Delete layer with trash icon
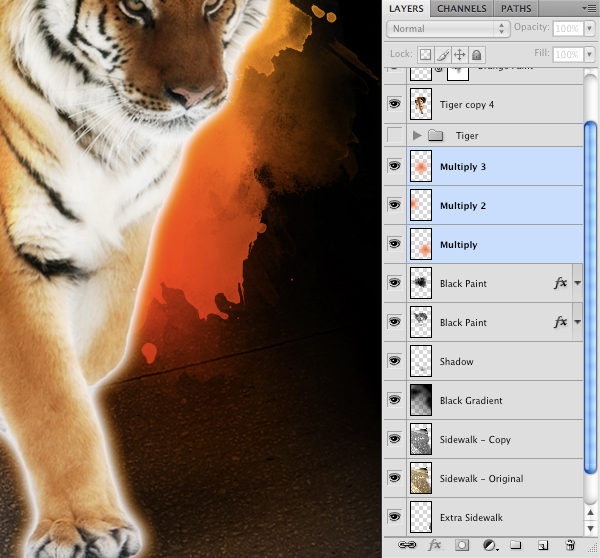The height and width of the screenshot is (558, 600). pyautogui.click(x=570, y=545)
